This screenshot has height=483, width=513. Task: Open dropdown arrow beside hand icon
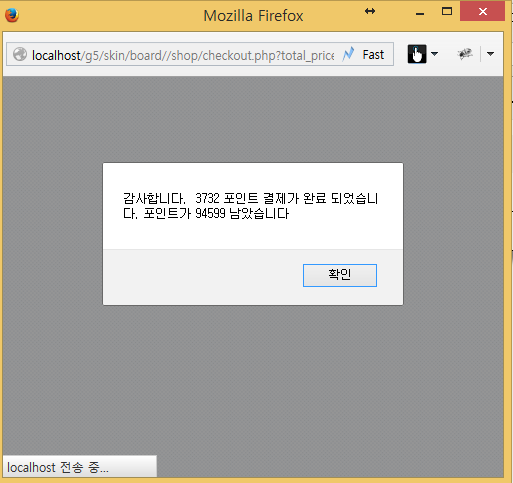coord(434,54)
